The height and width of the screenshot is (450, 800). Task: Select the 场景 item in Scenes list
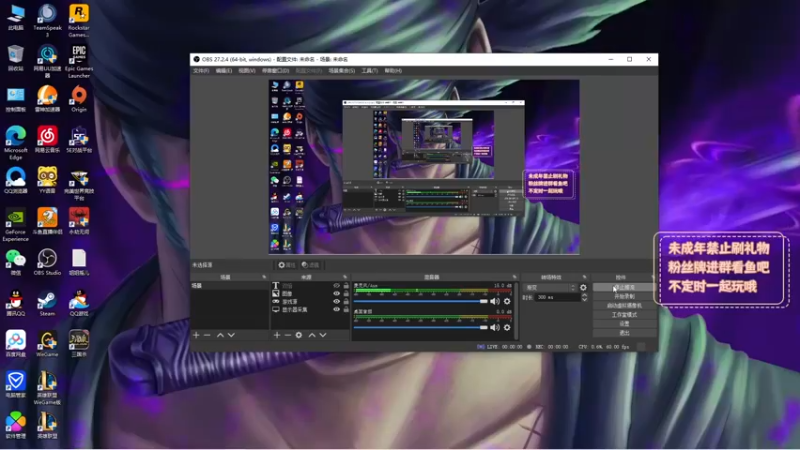point(230,286)
